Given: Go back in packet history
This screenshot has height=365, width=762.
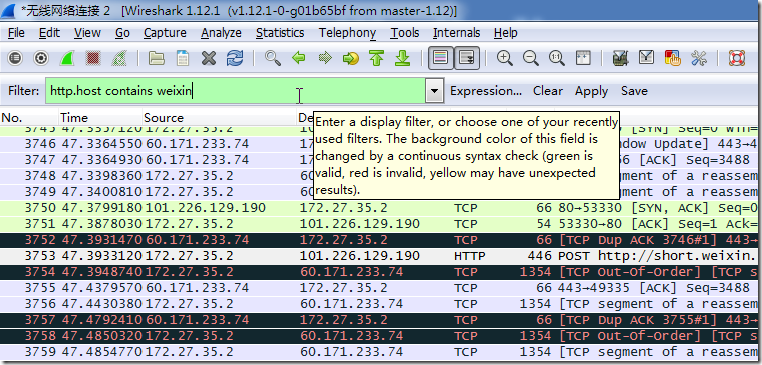Looking at the screenshot, I should [x=299, y=59].
